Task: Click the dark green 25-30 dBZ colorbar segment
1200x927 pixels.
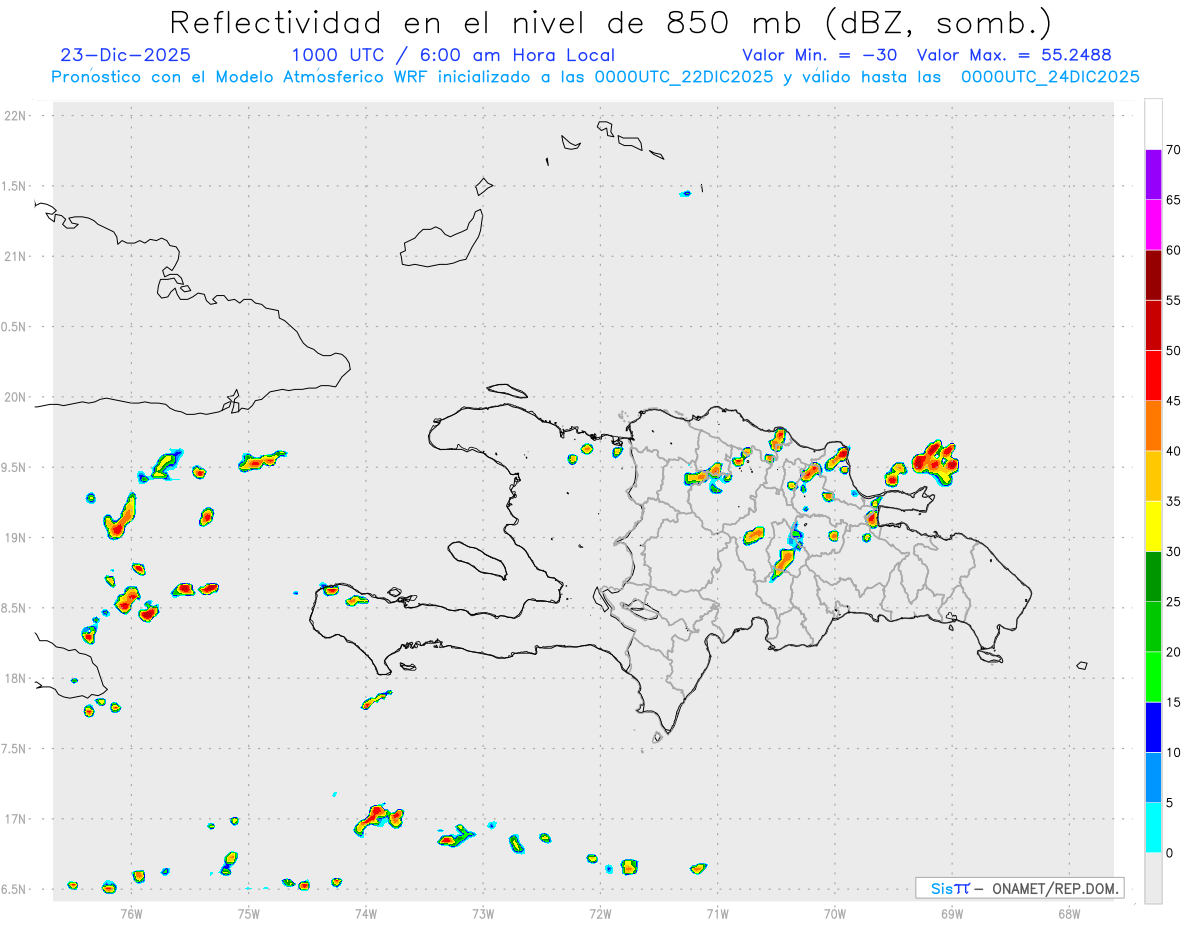Action: point(1153,576)
